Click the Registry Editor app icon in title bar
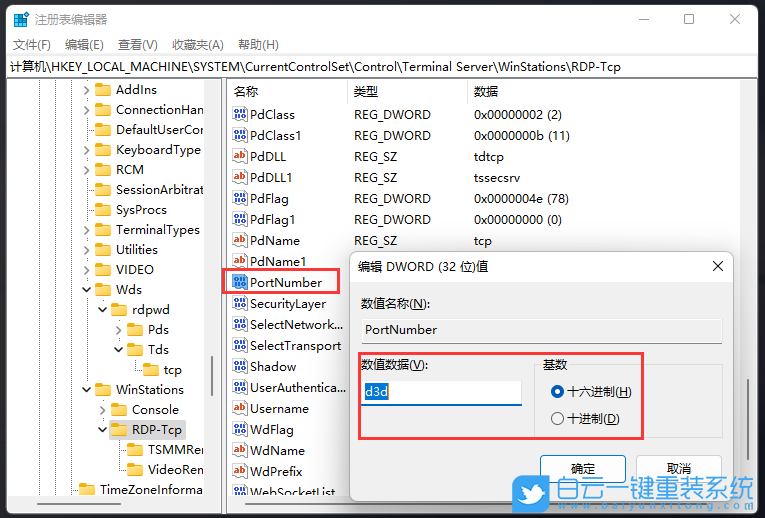765x518 pixels. 21,20
